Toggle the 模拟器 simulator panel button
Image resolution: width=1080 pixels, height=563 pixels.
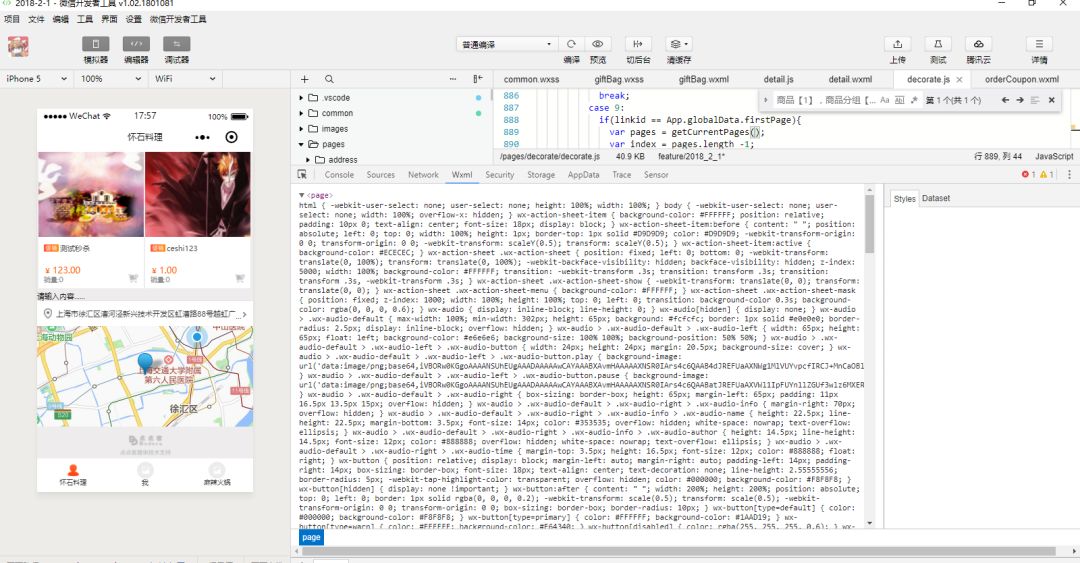(x=96, y=44)
